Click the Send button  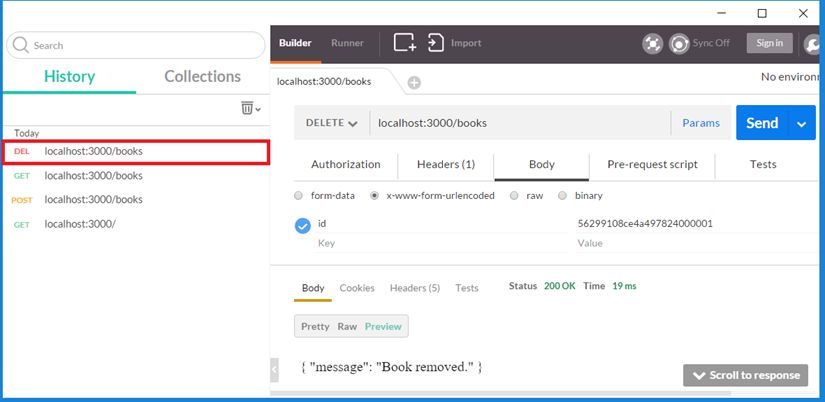click(x=762, y=123)
